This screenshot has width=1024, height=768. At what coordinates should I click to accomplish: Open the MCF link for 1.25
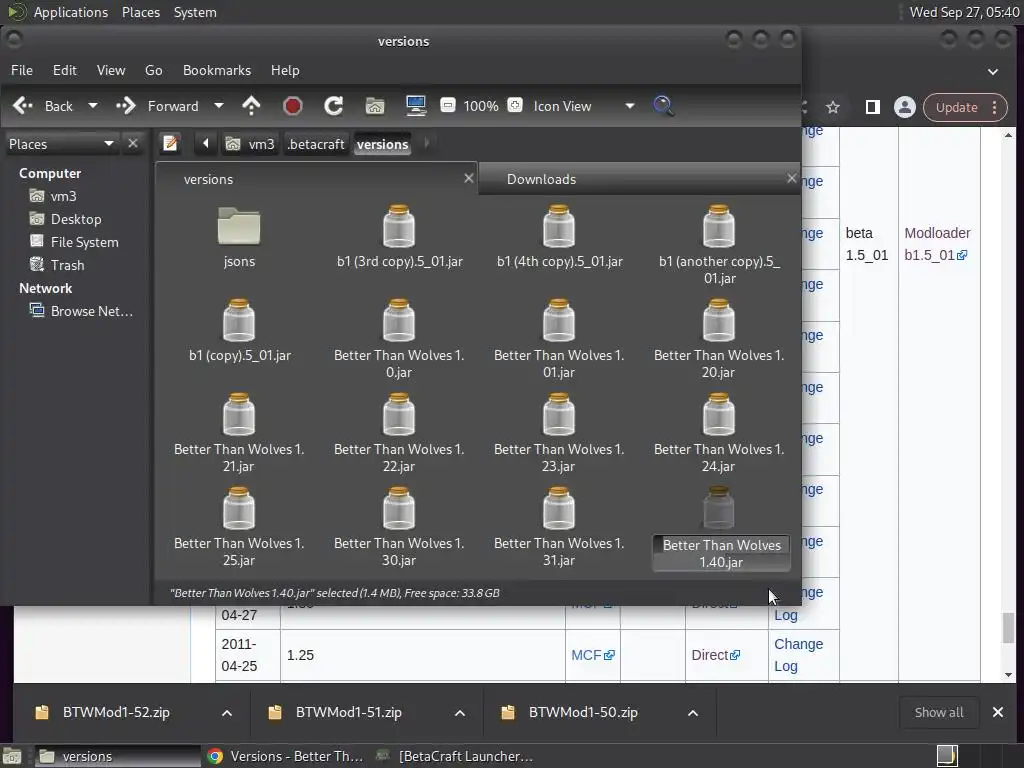click(592, 655)
